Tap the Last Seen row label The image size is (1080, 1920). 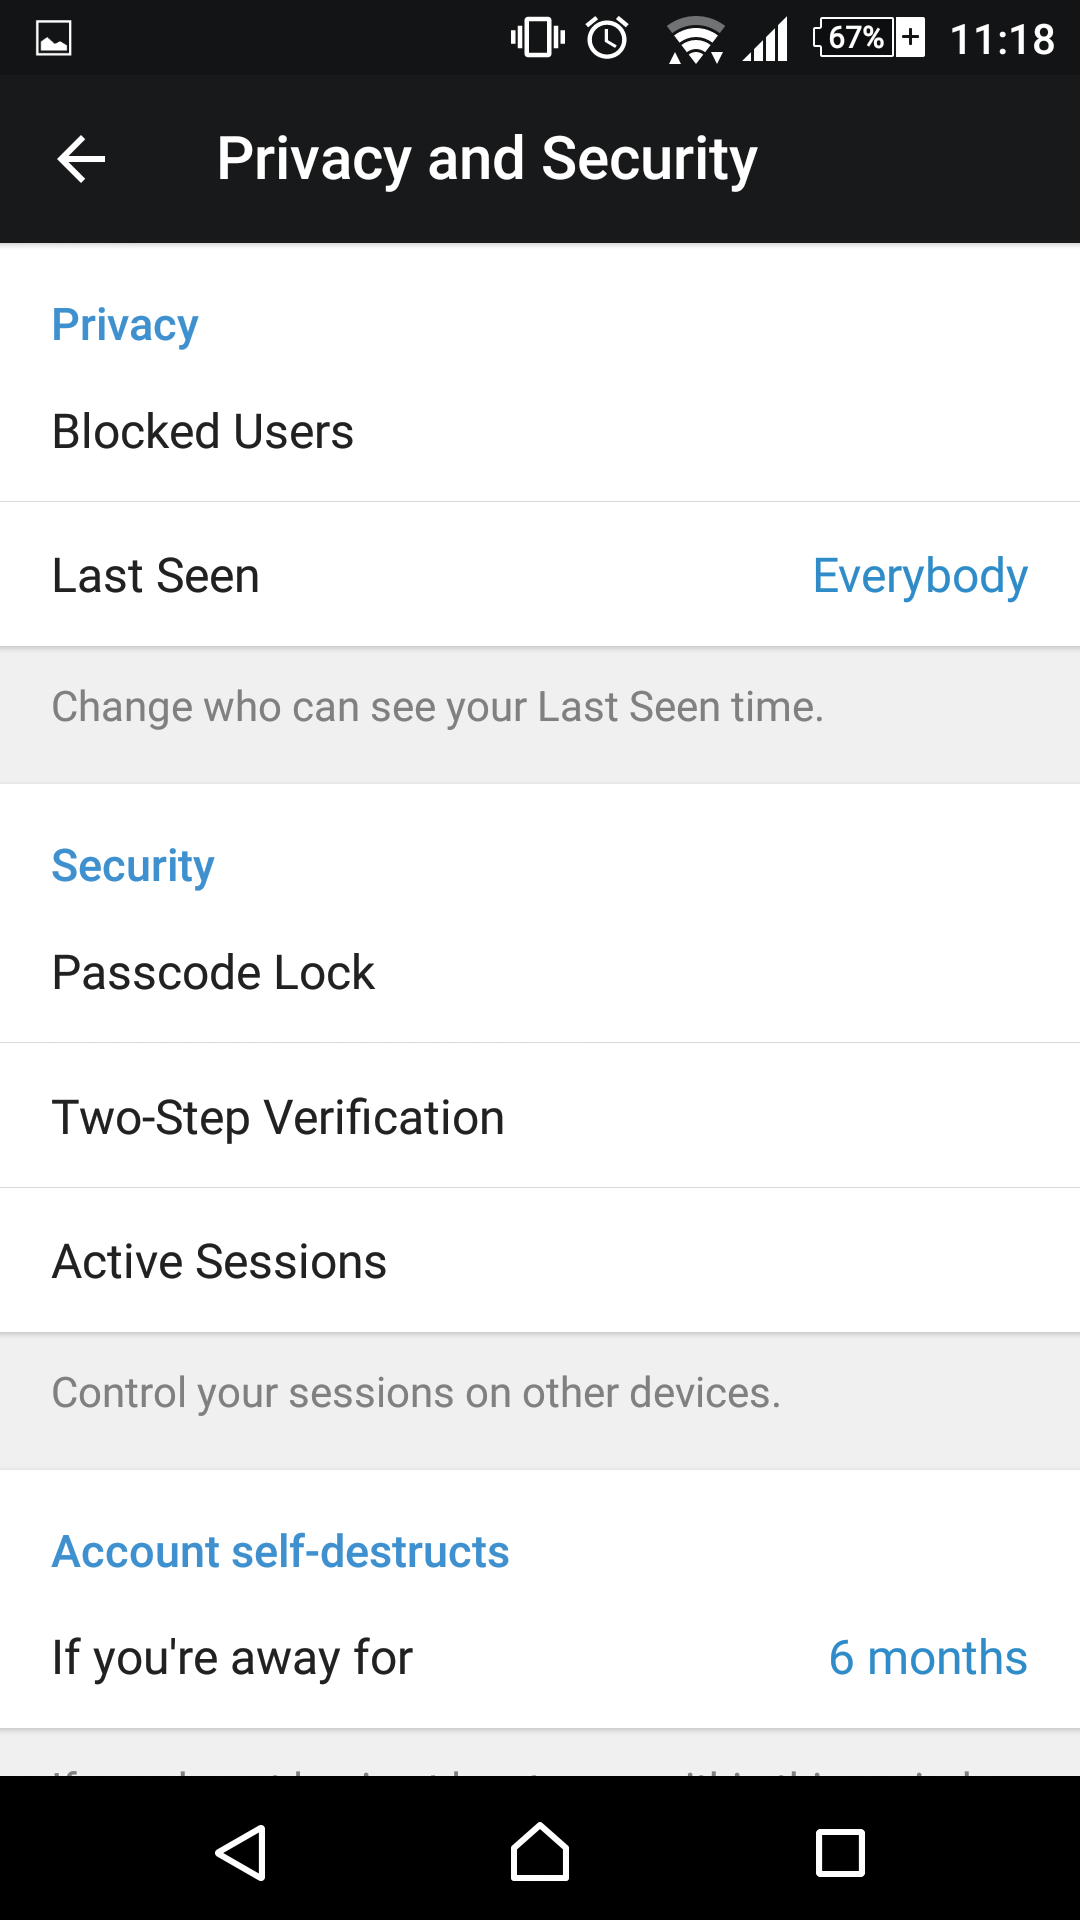tap(156, 576)
